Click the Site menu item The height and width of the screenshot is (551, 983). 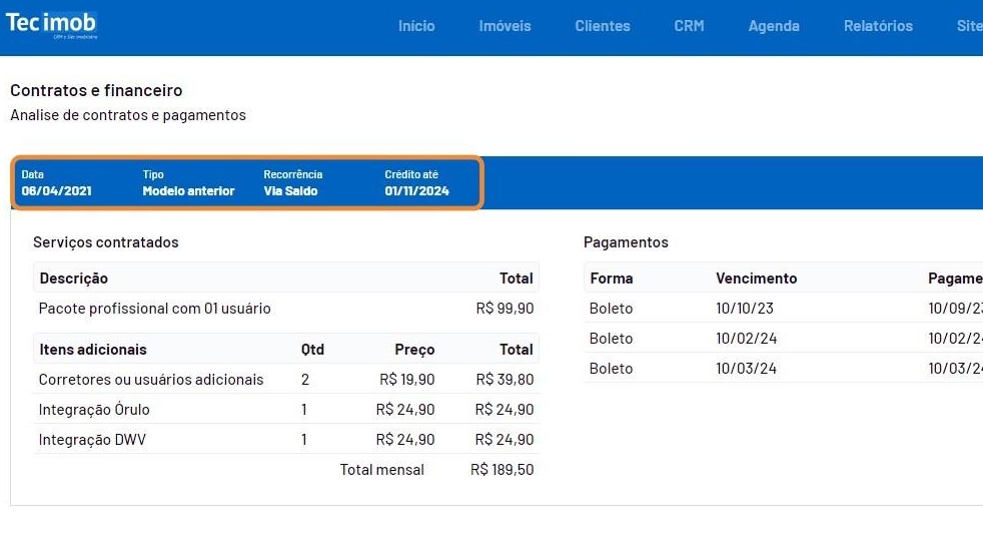(968, 26)
